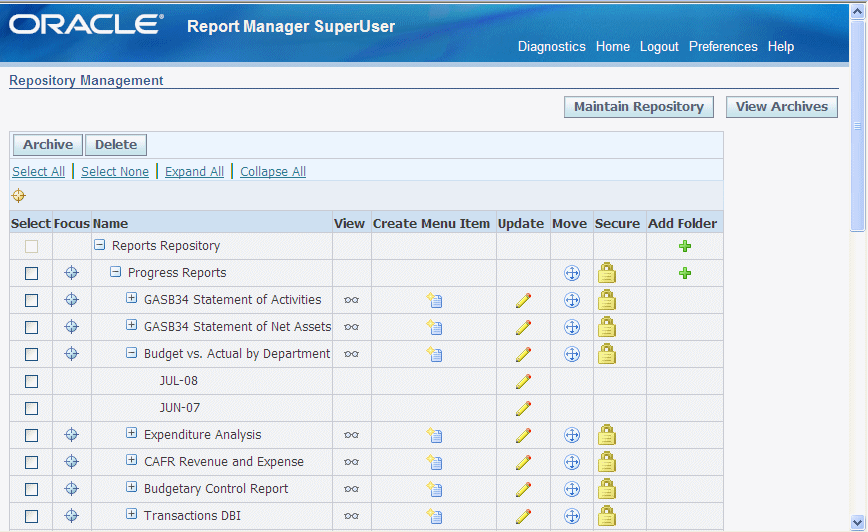This screenshot has height=532, width=868.
Task: Click the Expand All link
Action: [x=194, y=172]
